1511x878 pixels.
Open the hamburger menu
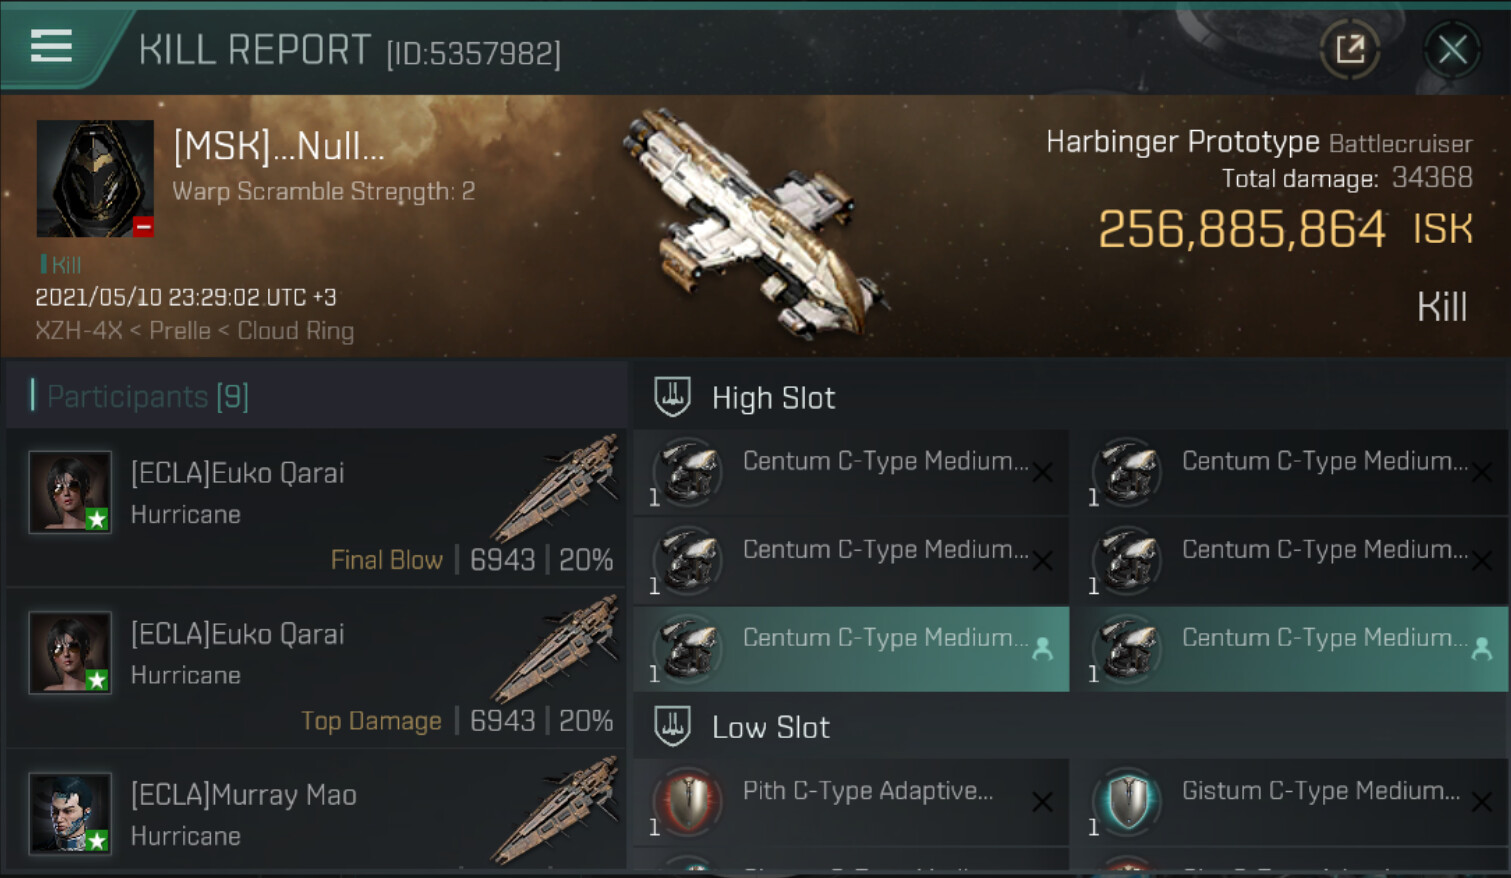51,46
